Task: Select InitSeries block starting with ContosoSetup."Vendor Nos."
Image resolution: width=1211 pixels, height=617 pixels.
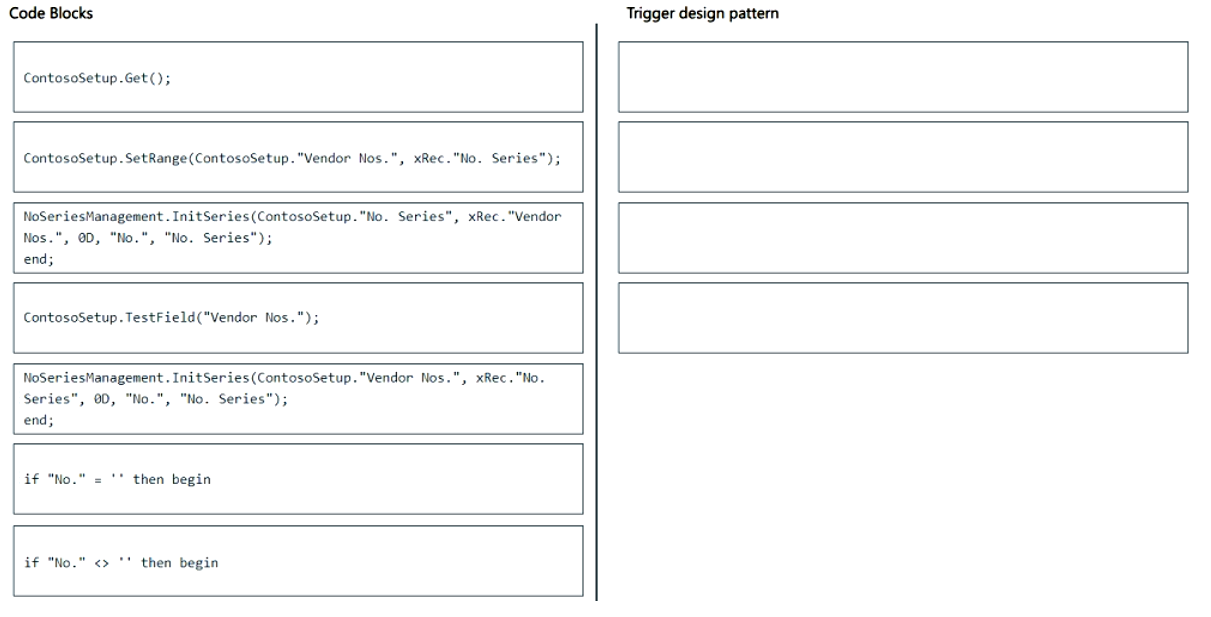Action: [297, 398]
